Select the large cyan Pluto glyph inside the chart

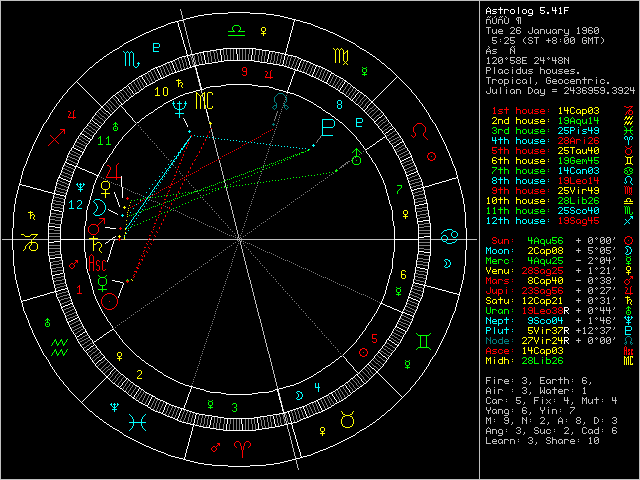point(328,128)
